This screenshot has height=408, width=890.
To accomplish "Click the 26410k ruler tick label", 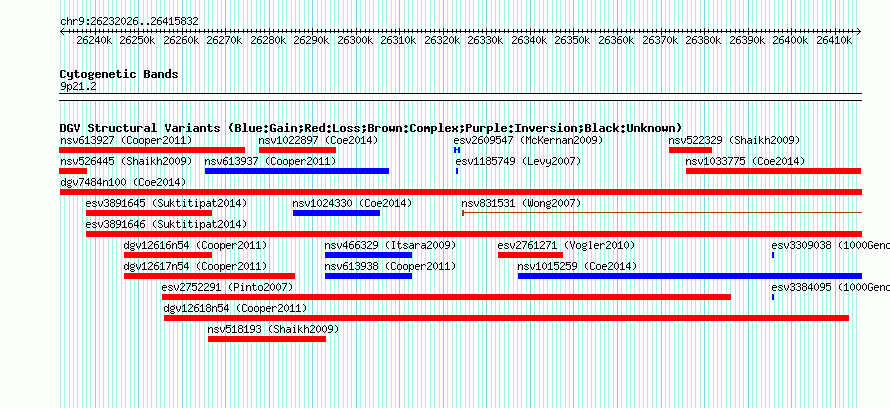I will tap(834, 41).
